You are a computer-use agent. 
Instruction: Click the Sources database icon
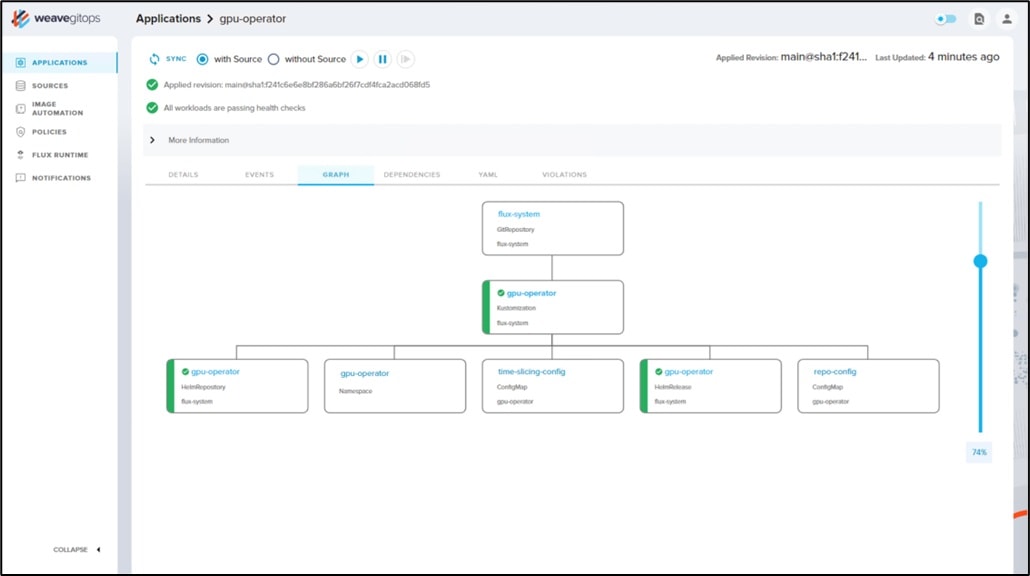tap(20, 85)
